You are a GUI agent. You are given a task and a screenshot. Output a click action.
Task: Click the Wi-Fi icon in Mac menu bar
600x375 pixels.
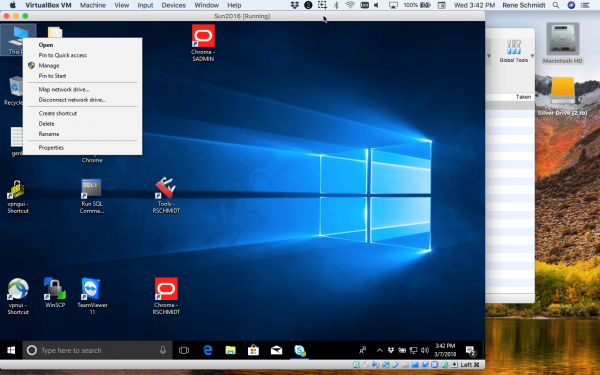(350, 5)
